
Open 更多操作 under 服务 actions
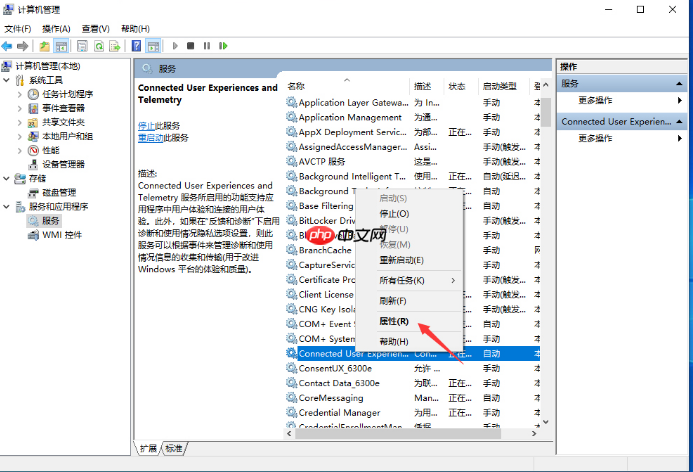point(595,100)
